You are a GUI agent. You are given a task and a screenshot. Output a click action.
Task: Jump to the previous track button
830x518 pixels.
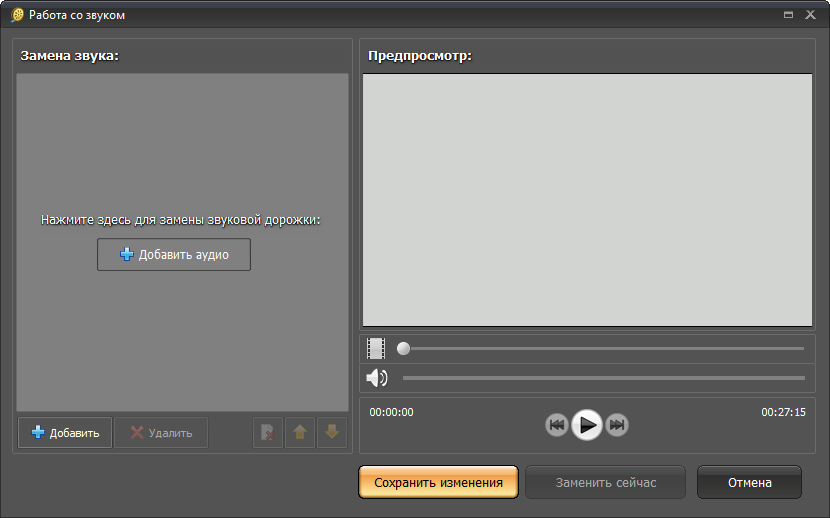pos(557,425)
